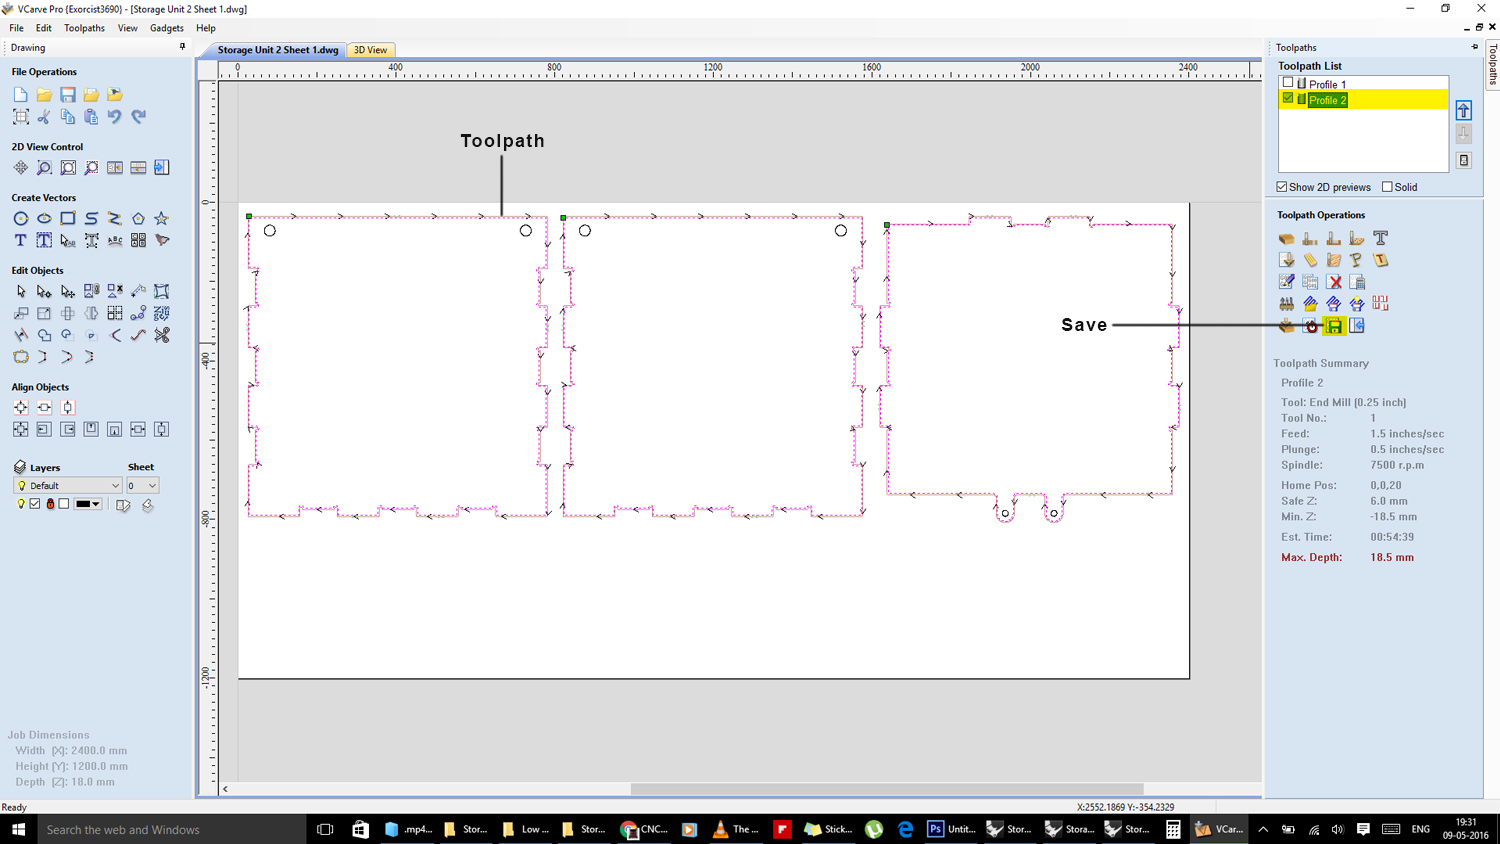
Task: Click the horizontal scrollbar thumb
Action: coord(887,789)
